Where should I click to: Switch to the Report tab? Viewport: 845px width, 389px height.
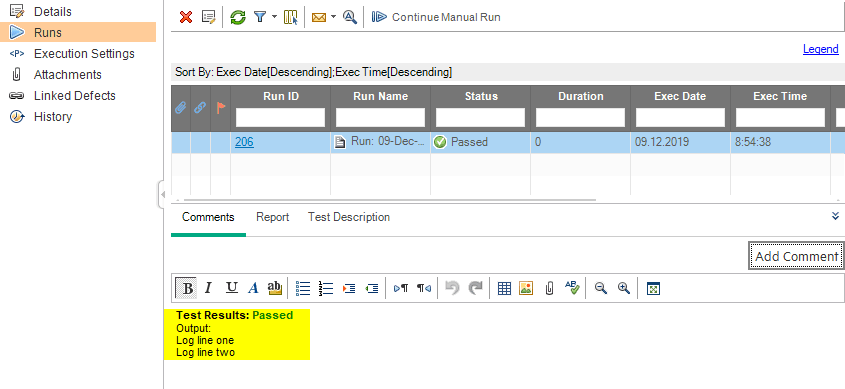point(273,217)
